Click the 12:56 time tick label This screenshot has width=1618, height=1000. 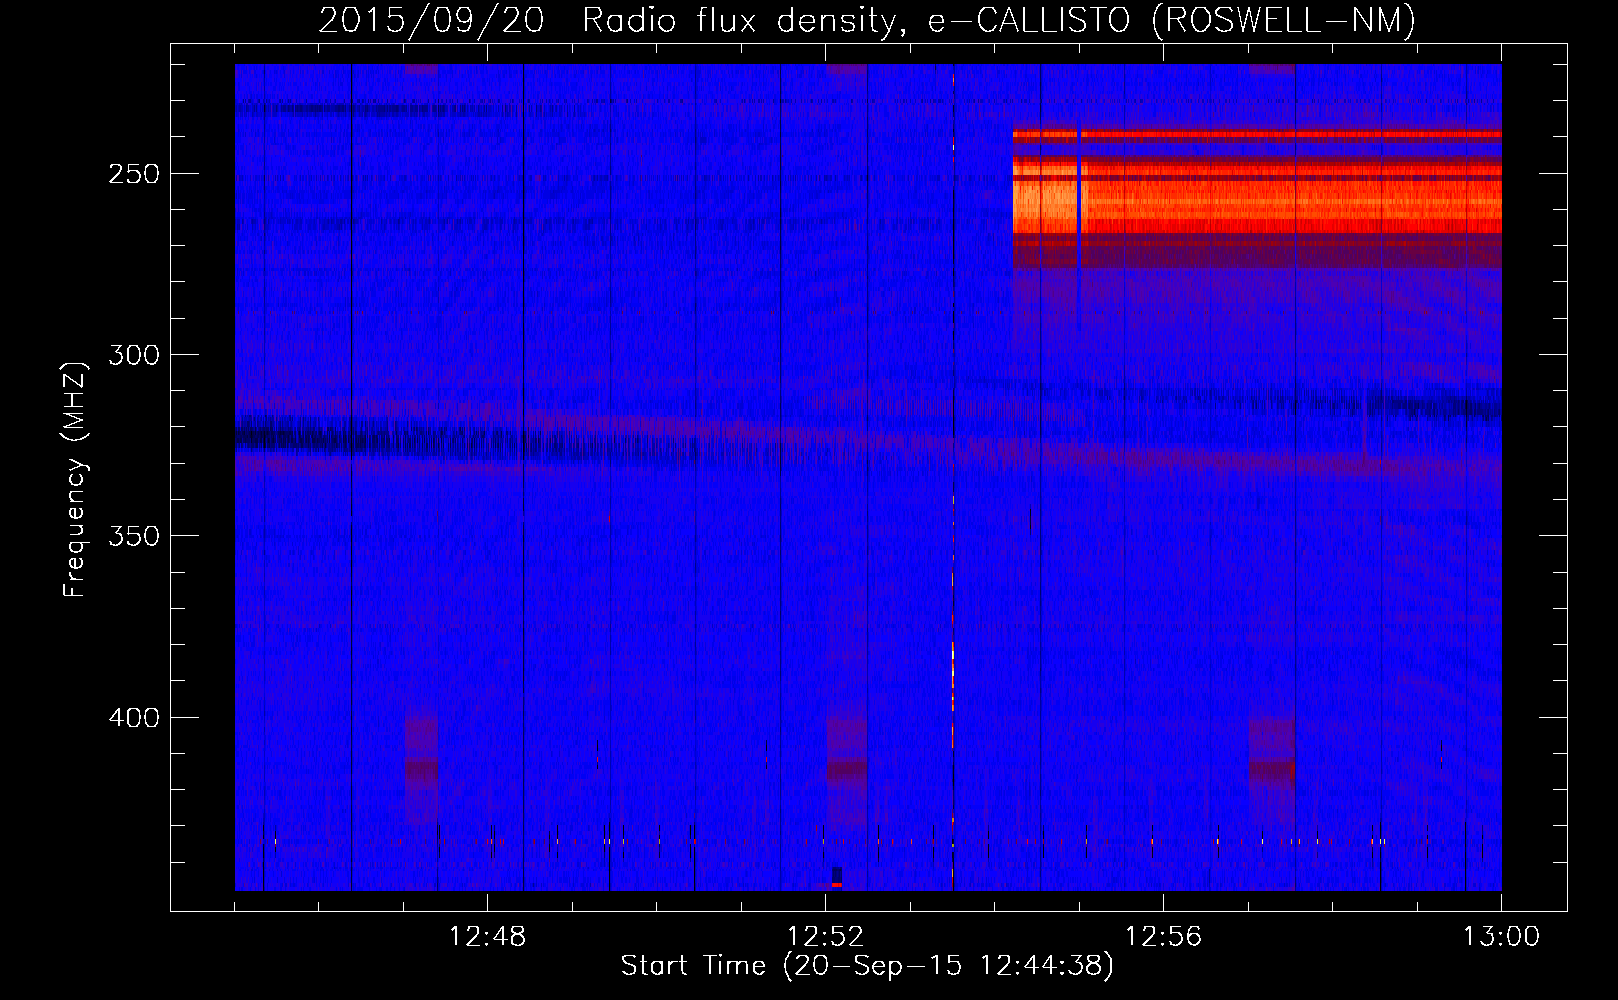pyautogui.click(x=1163, y=937)
